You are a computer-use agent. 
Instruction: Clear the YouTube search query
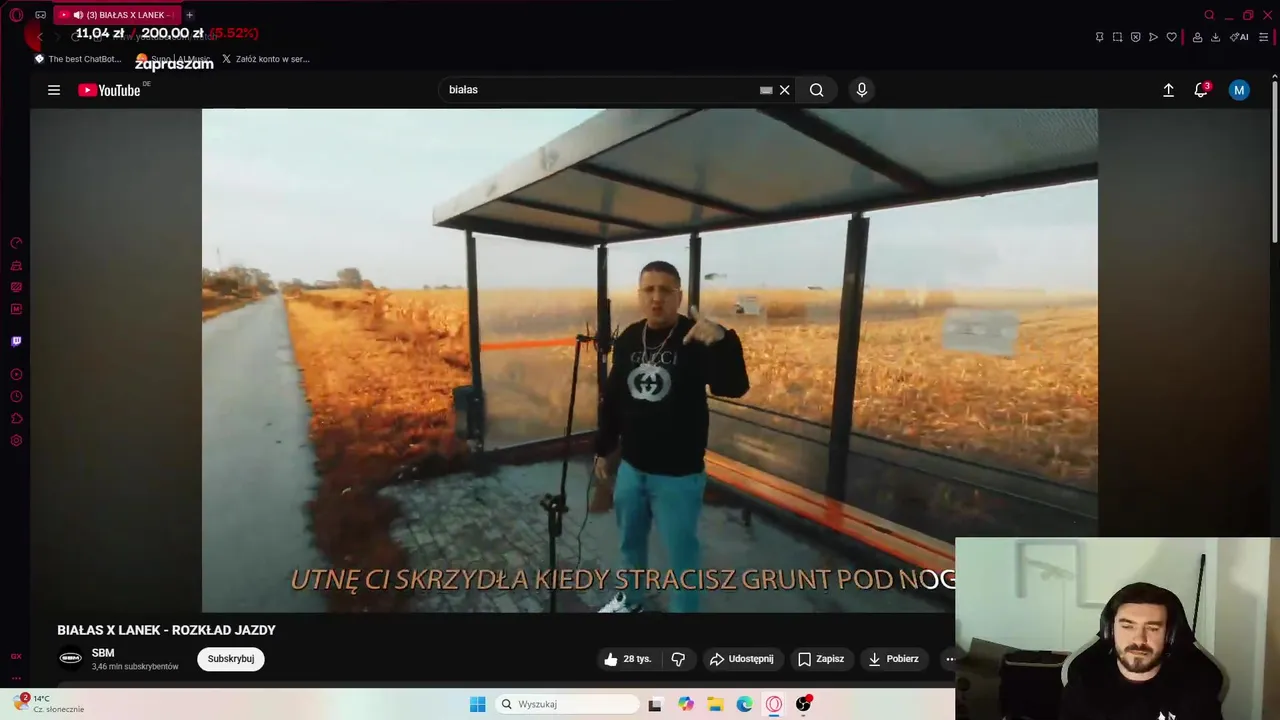(785, 90)
